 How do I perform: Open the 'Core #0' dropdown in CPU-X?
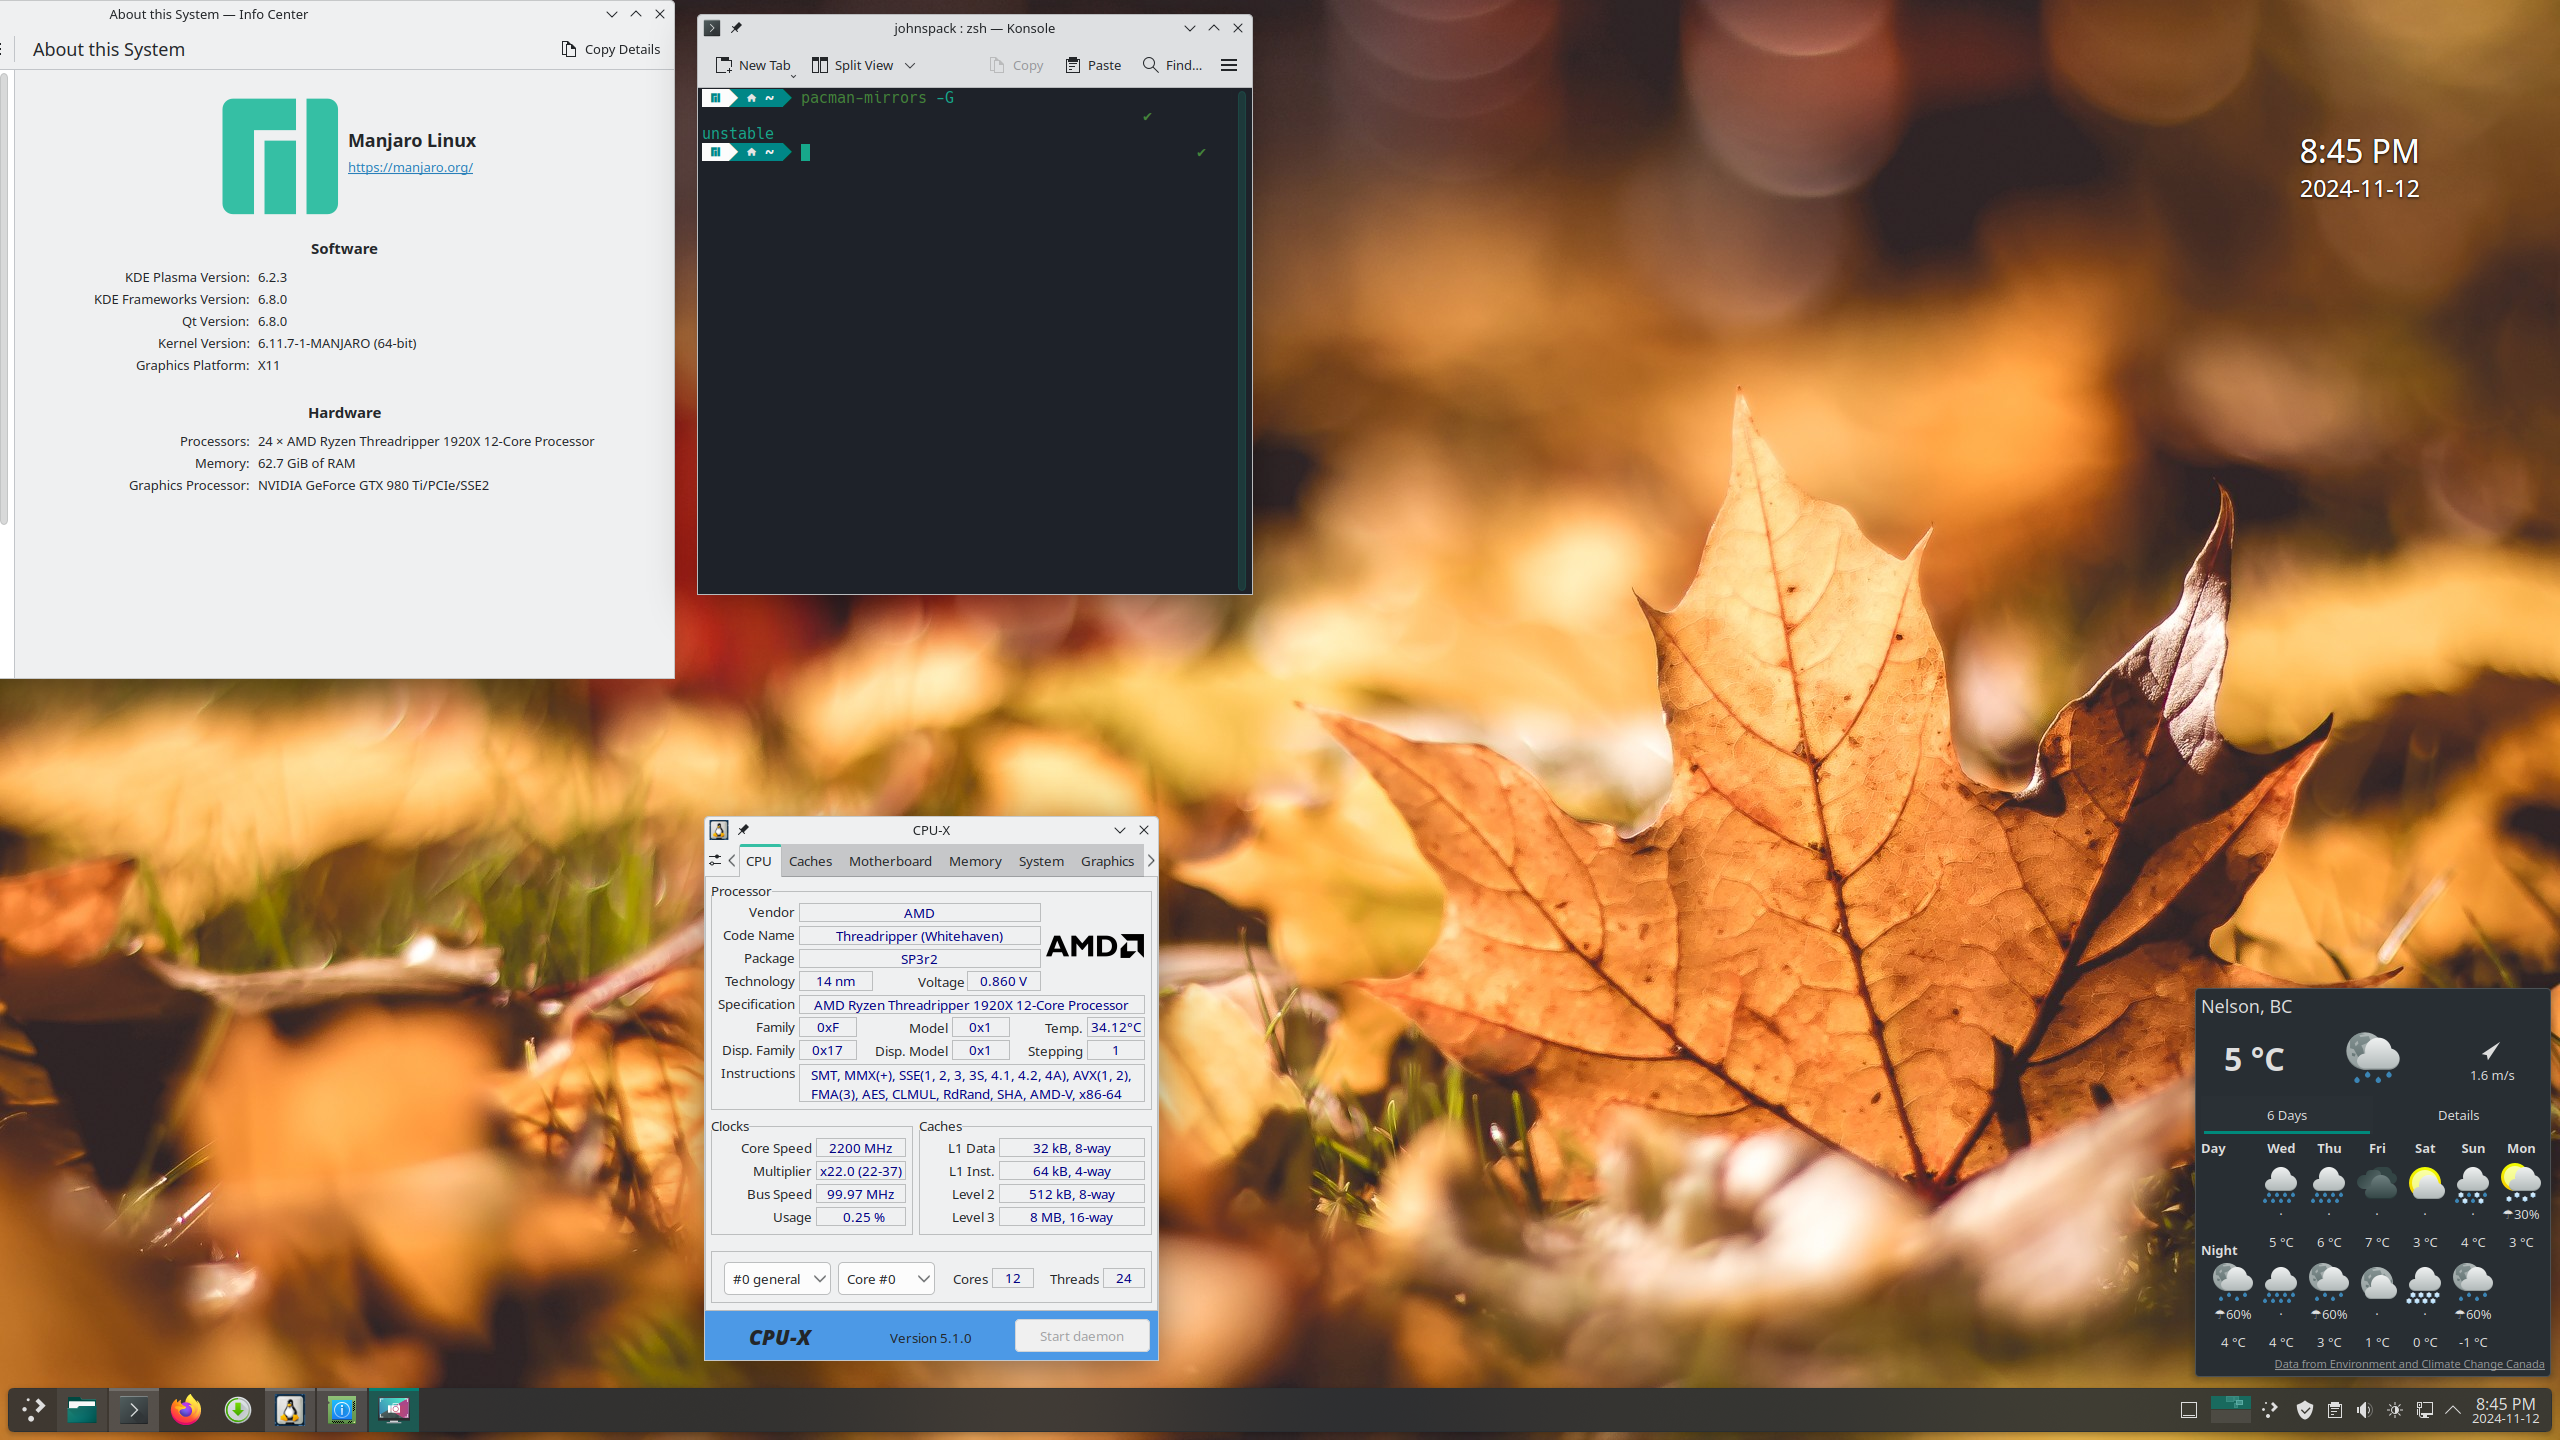tap(886, 1278)
